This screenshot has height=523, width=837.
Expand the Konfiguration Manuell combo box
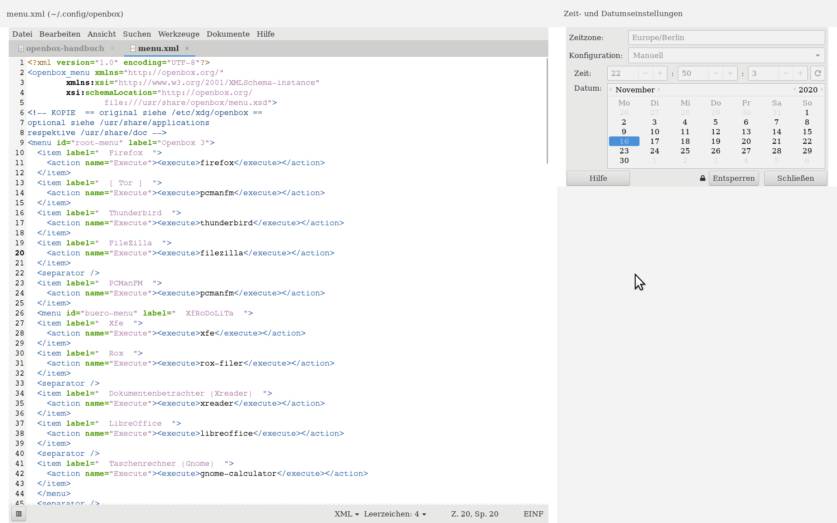click(726, 55)
